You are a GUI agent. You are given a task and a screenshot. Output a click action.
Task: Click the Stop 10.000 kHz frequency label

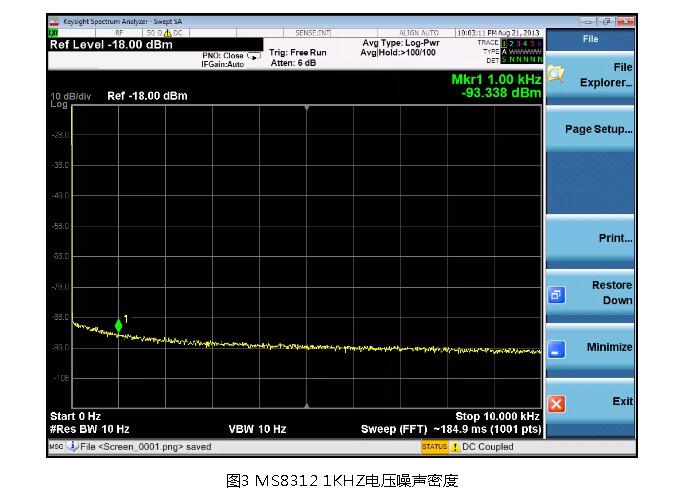point(497,416)
